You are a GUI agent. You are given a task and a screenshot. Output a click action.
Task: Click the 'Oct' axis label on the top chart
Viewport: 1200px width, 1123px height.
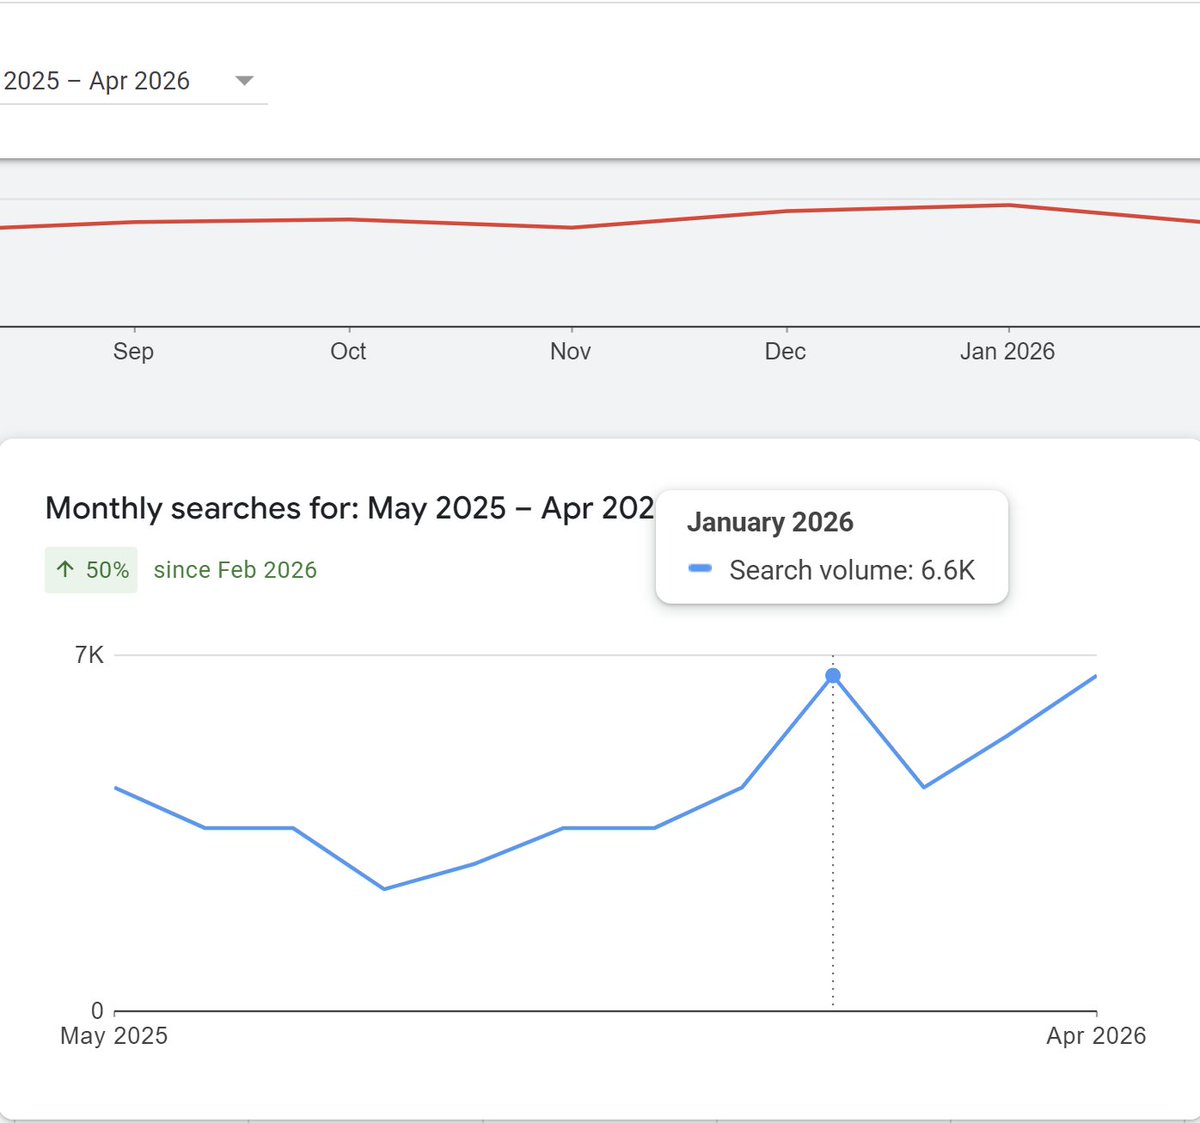click(x=348, y=351)
